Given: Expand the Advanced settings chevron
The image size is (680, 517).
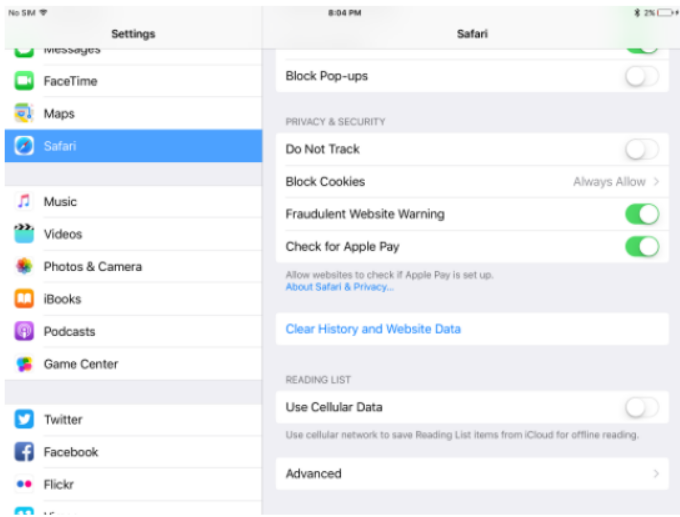Looking at the screenshot, I should (x=656, y=474).
